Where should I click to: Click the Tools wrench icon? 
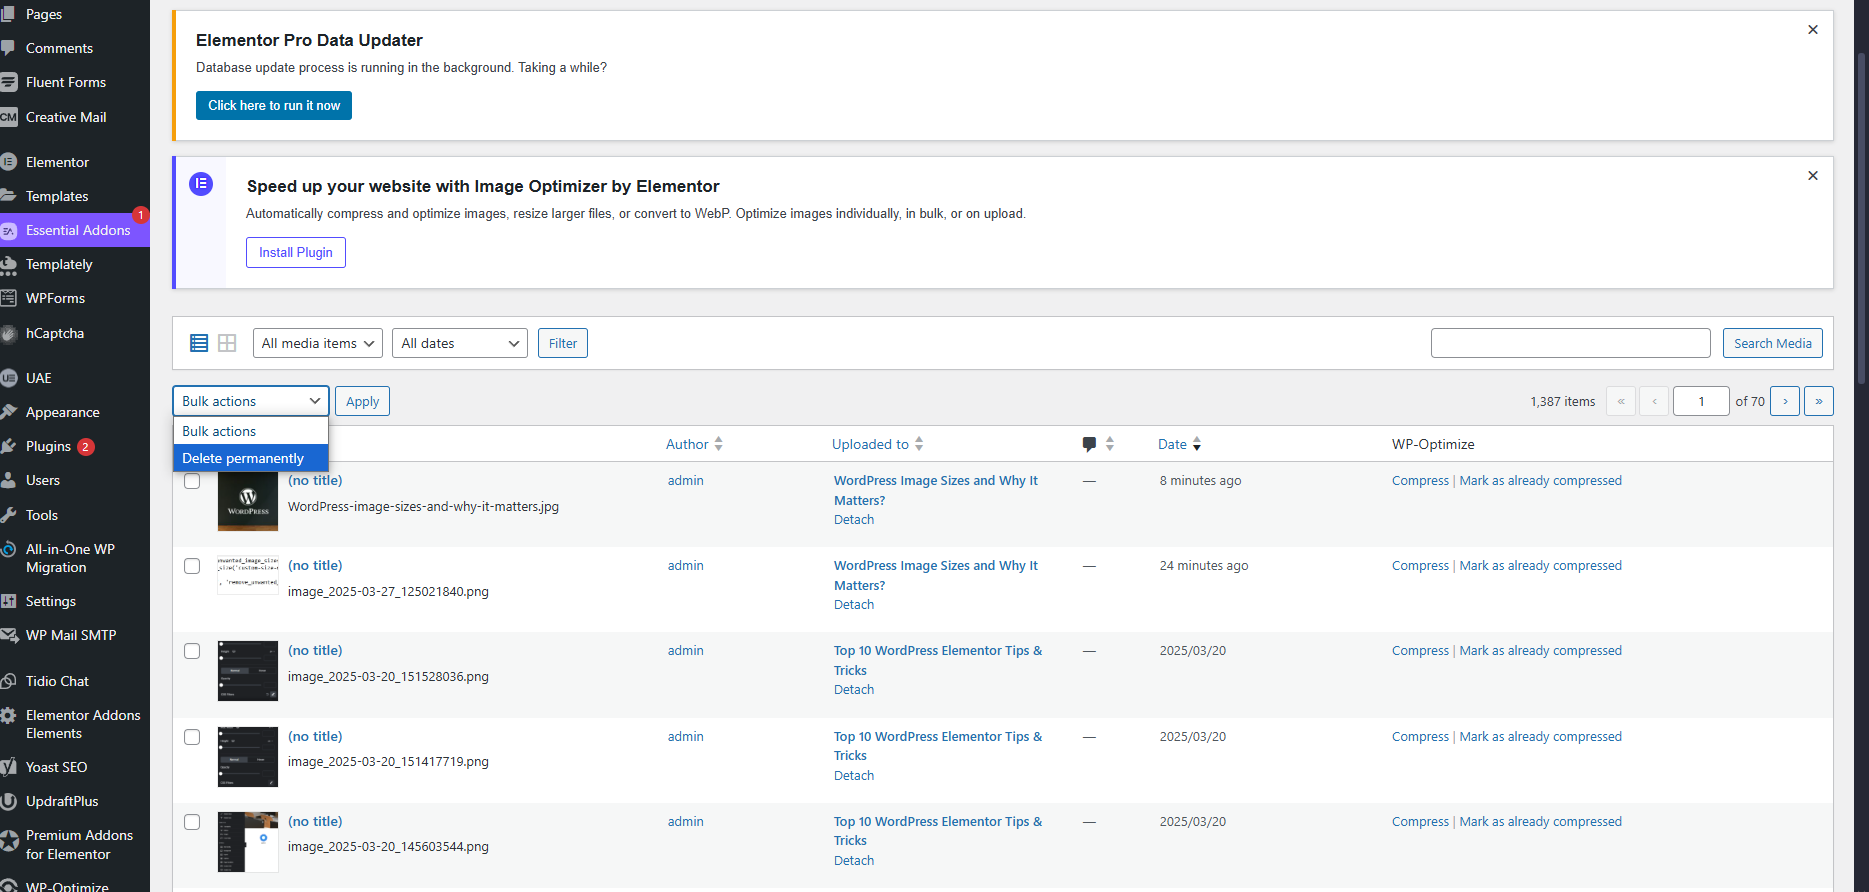(8, 515)
